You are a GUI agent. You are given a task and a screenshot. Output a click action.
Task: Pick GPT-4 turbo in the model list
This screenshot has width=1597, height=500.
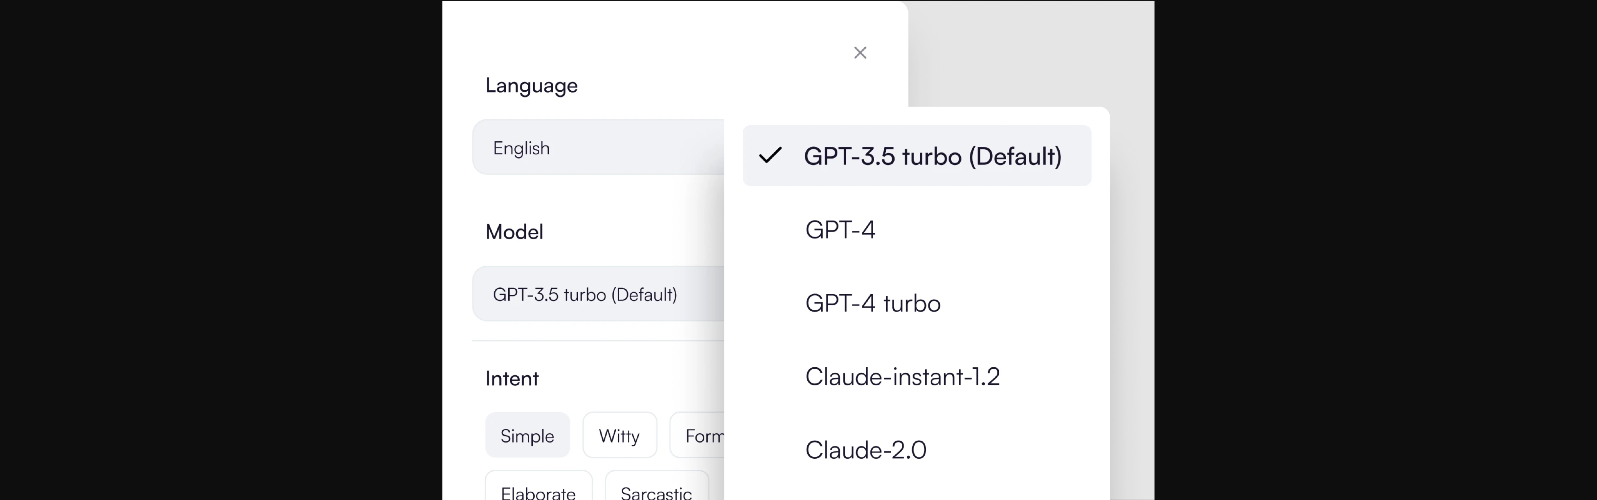coord(872,304)
